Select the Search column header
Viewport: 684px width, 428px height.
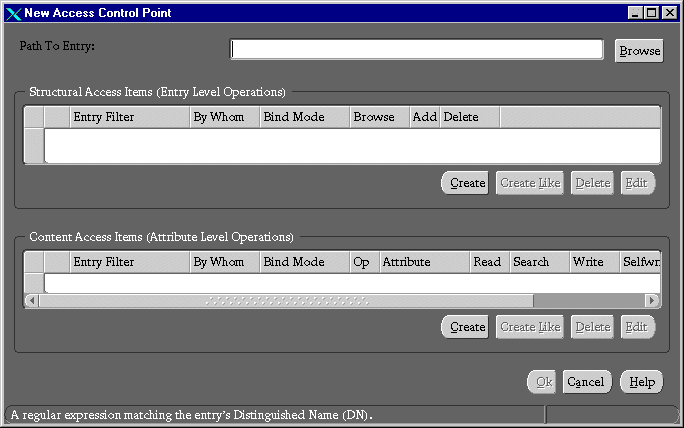tap(538, 262)
